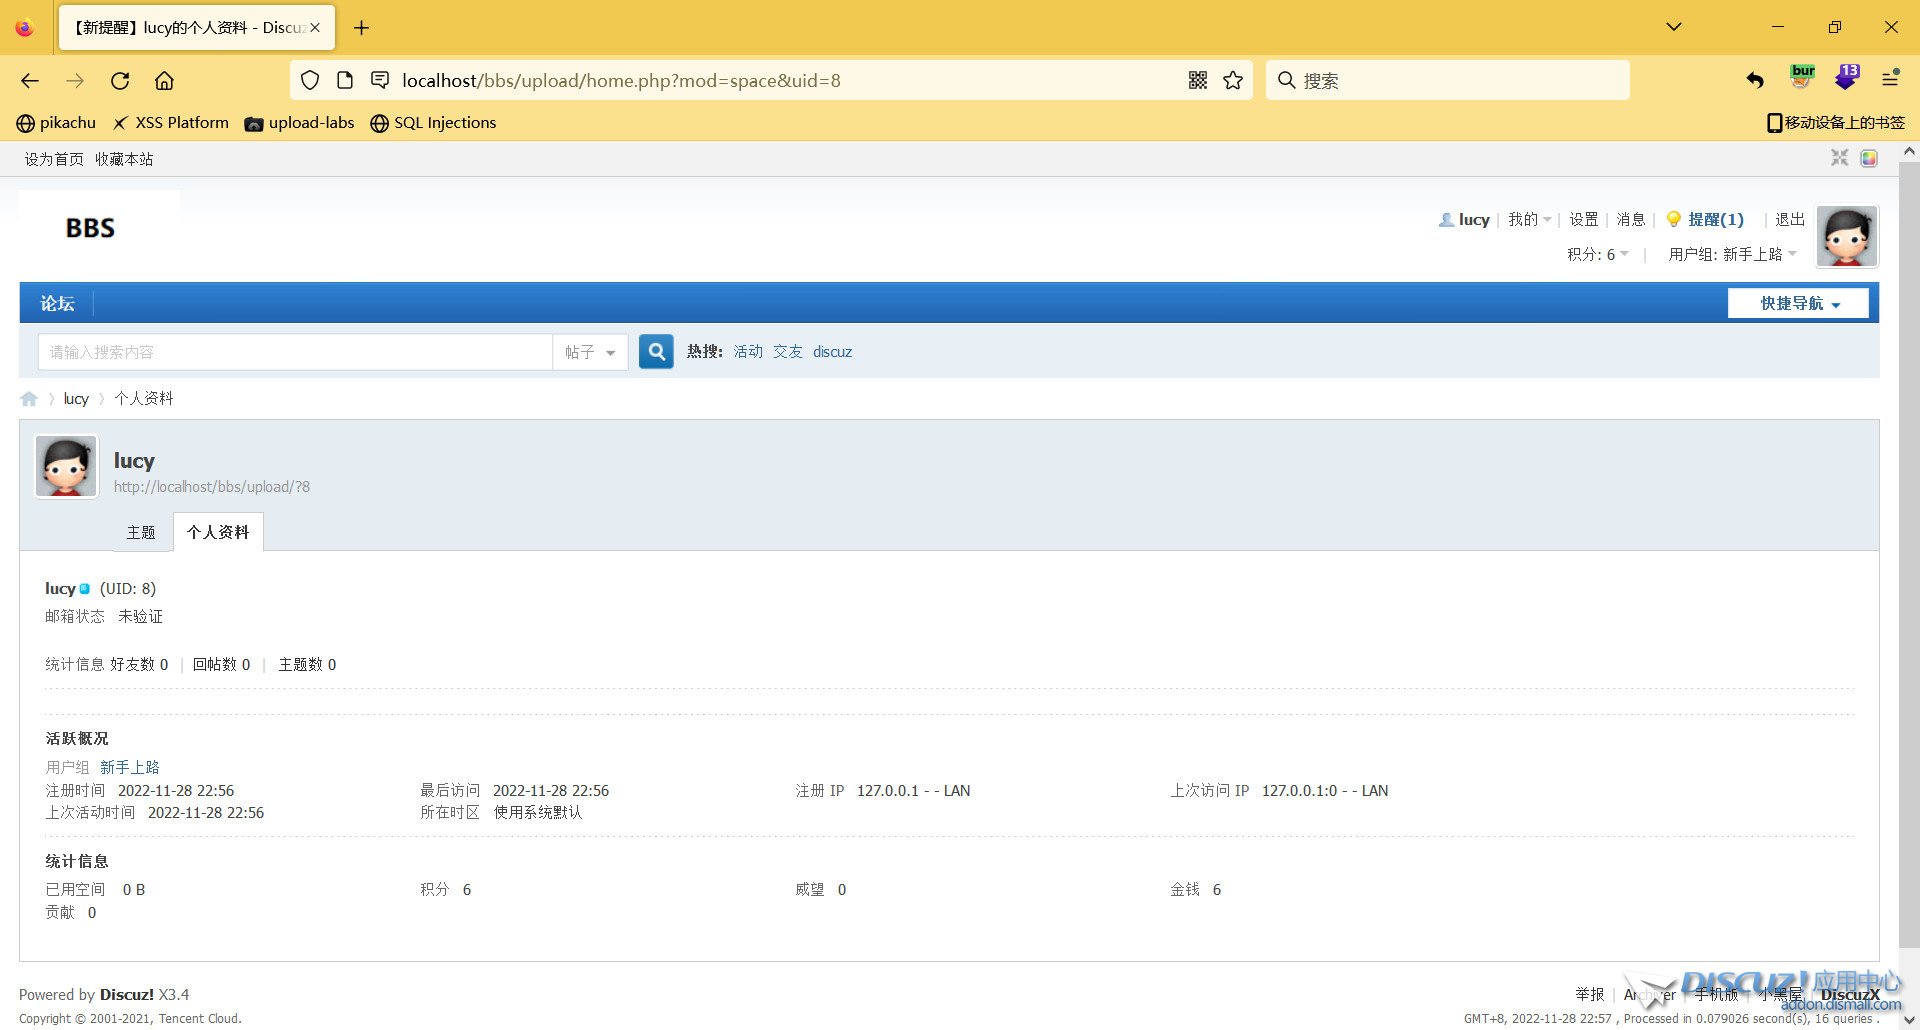
Task: Switch to the 主题 tab
Action: pos(141,533)
